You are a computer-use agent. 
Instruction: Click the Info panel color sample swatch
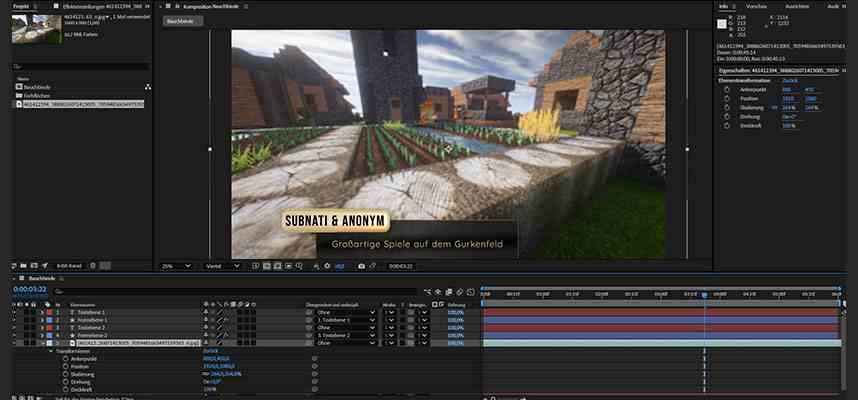[722, 23]
